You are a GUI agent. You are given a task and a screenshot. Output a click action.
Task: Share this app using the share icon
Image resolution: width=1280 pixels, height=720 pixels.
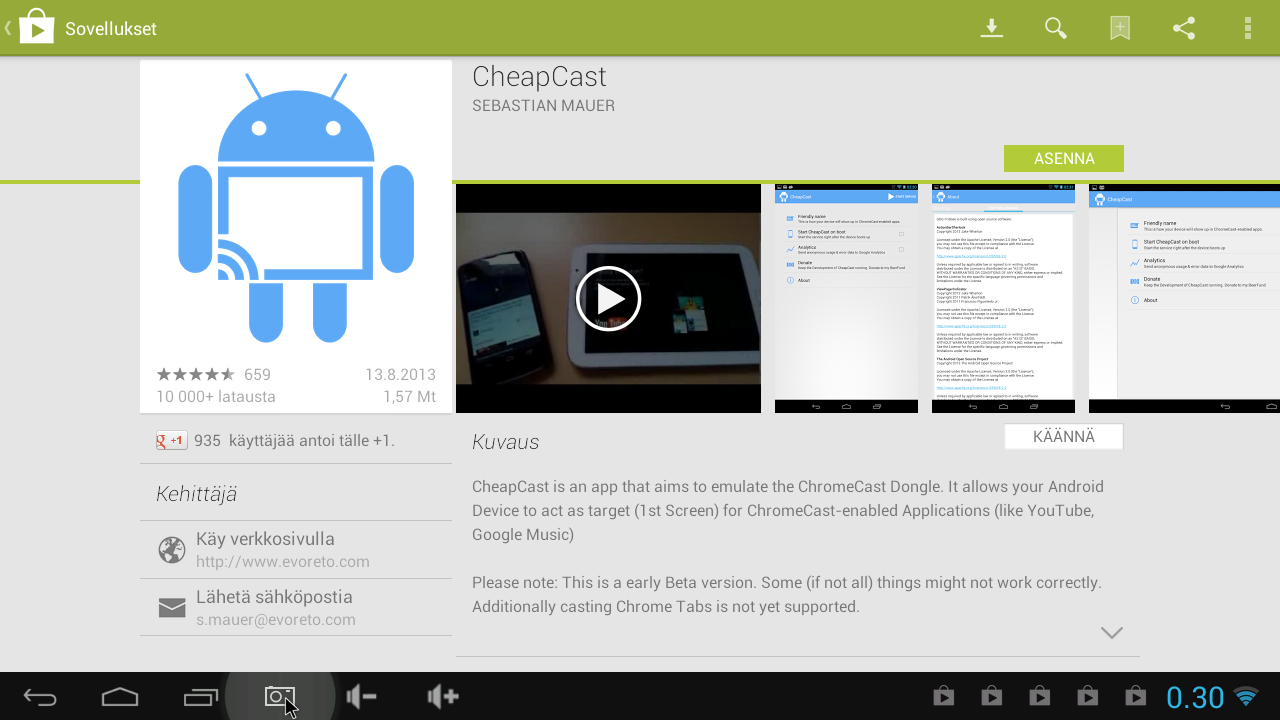[x=1184, y=28]
